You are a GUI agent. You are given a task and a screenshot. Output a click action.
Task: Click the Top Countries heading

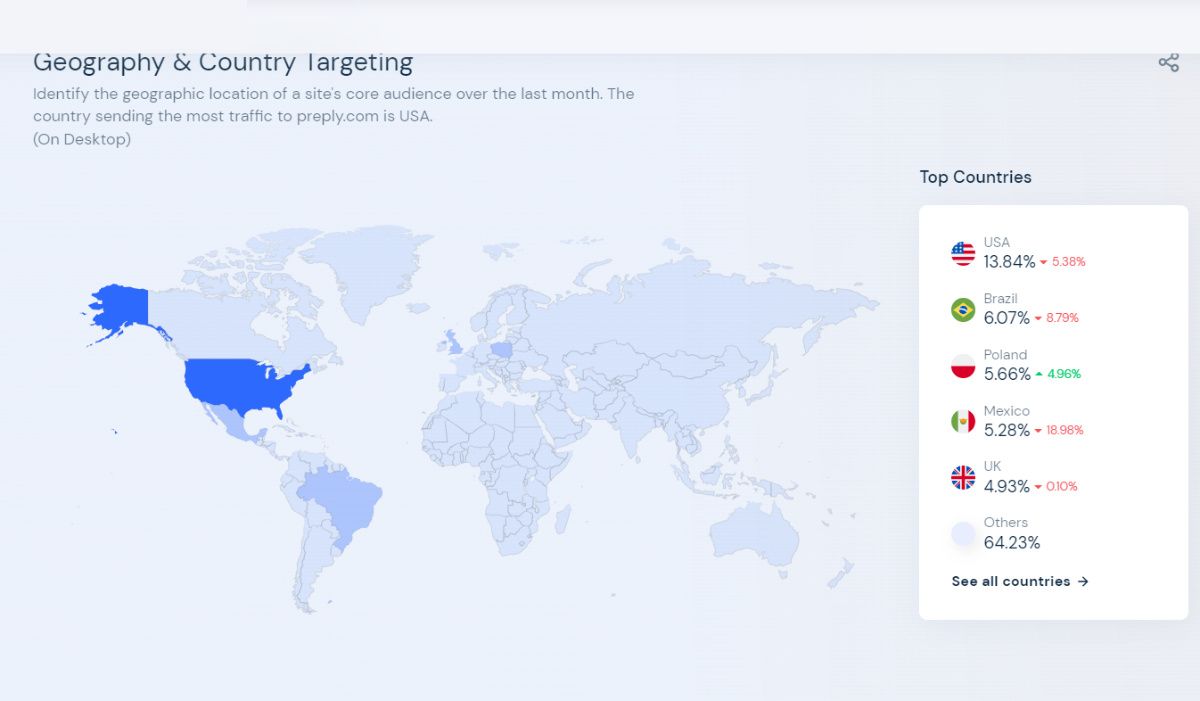click(975, 177)
